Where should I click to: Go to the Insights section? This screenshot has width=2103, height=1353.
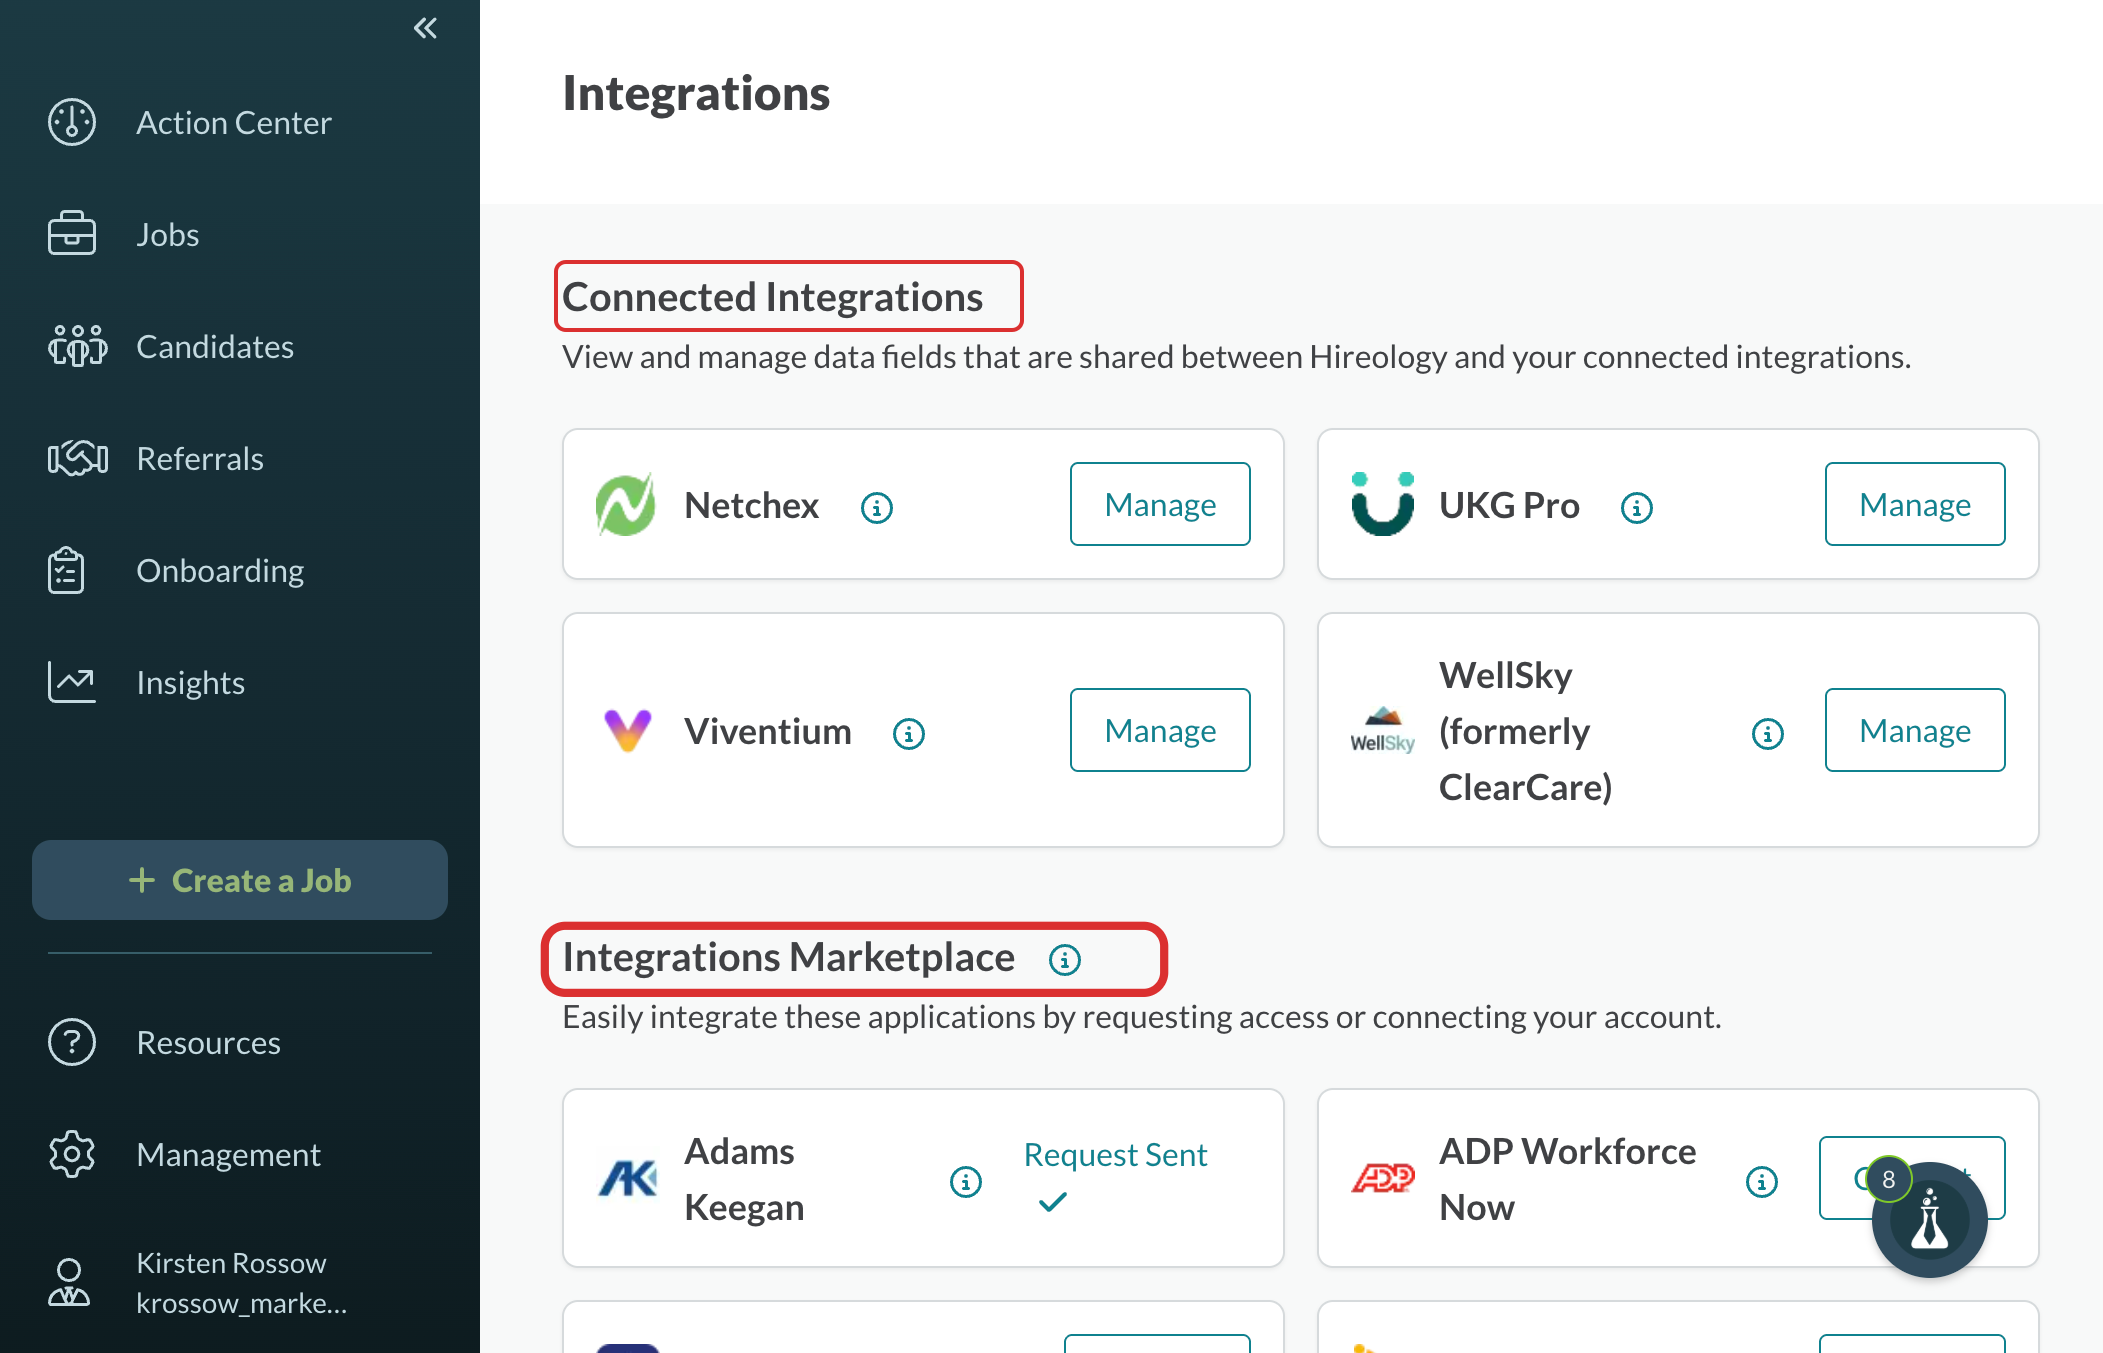coord(190,682)
